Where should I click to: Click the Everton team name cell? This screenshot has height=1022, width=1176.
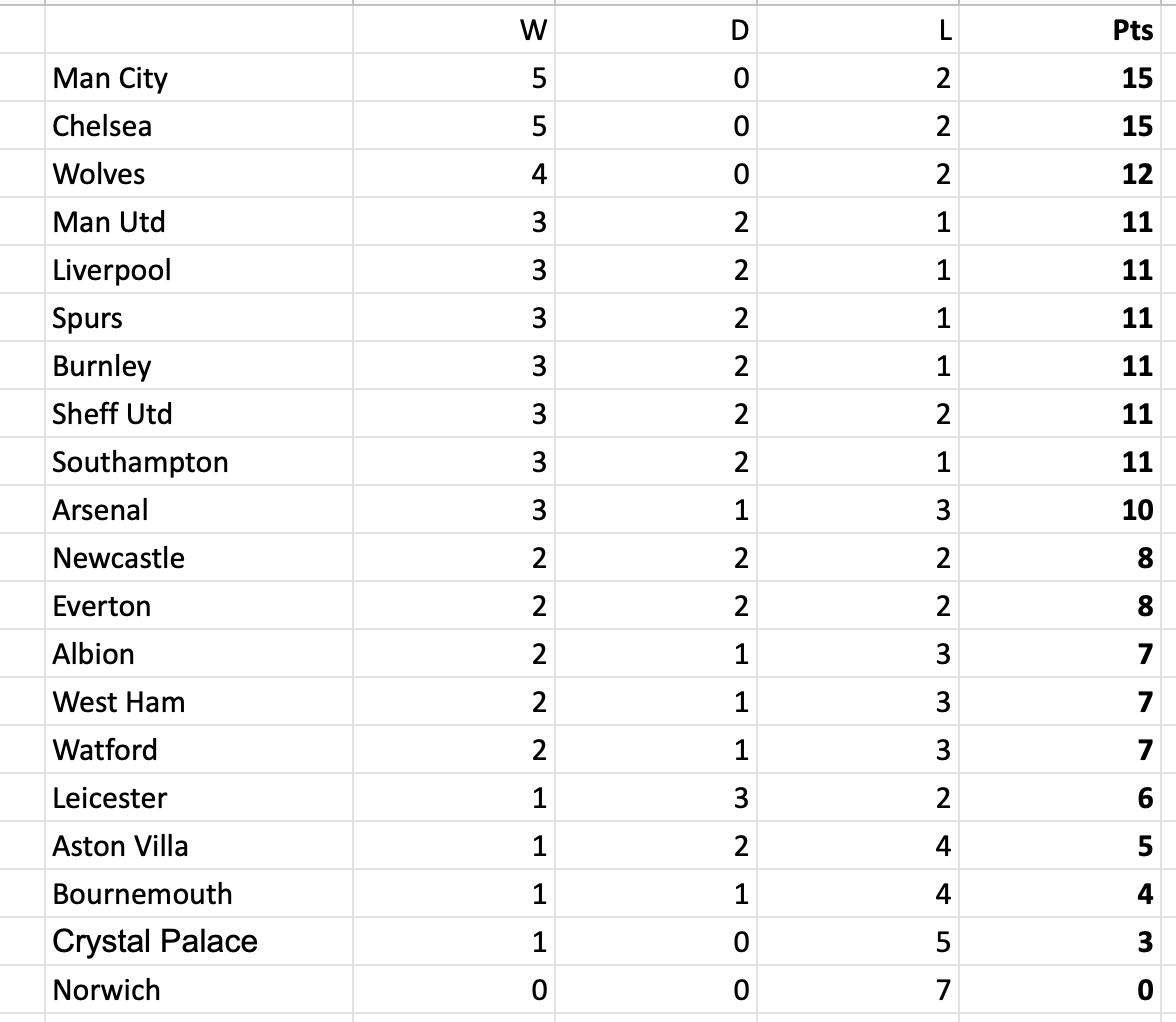(199, 605)
